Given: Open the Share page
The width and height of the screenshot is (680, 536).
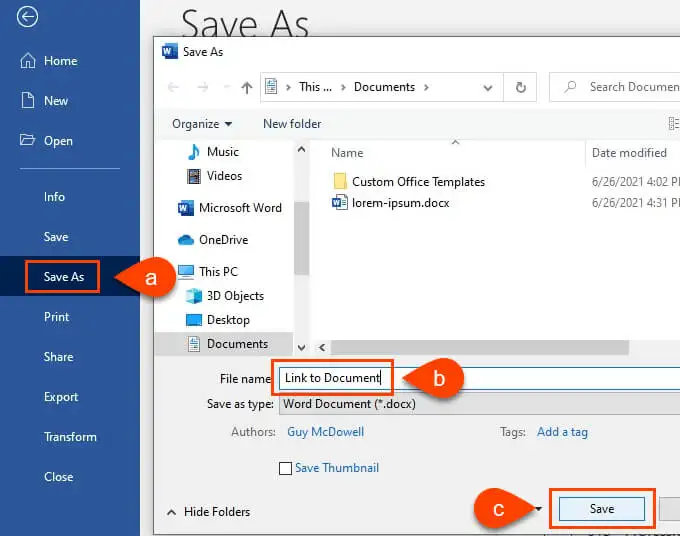Looking at the screenshot, I should click(x=59, y=357).
